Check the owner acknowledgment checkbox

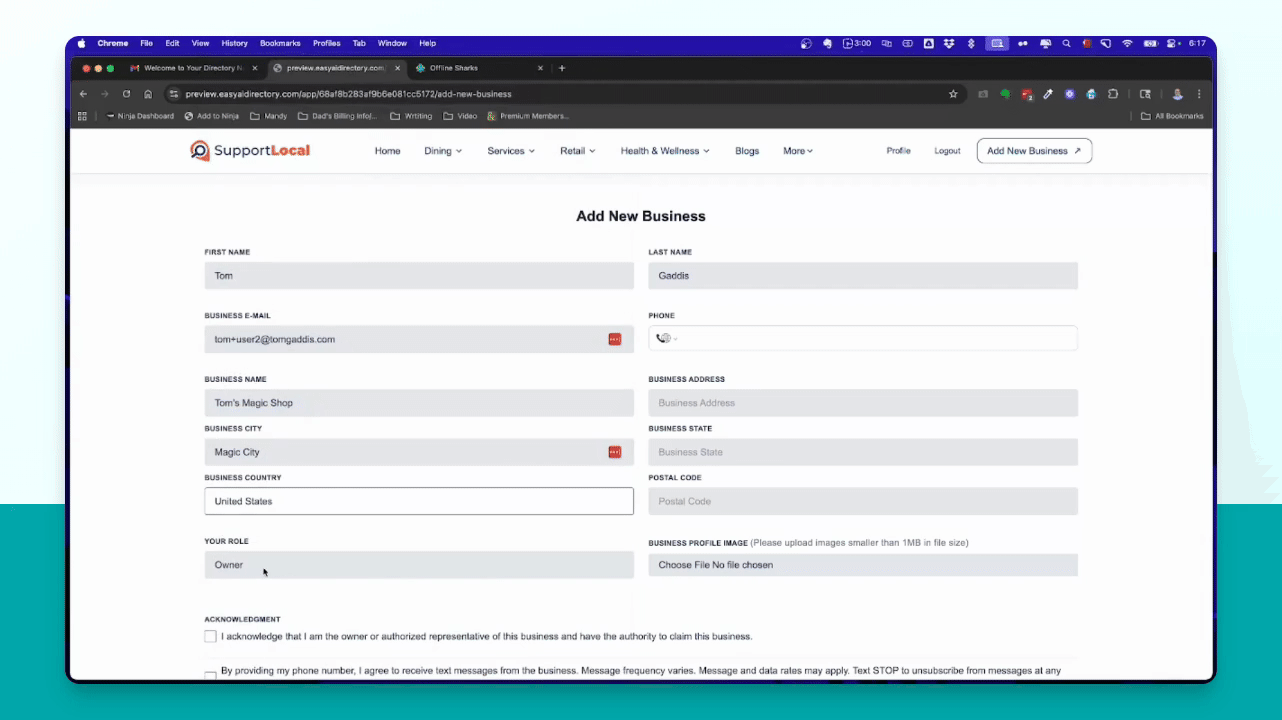[x=210, y=636]
